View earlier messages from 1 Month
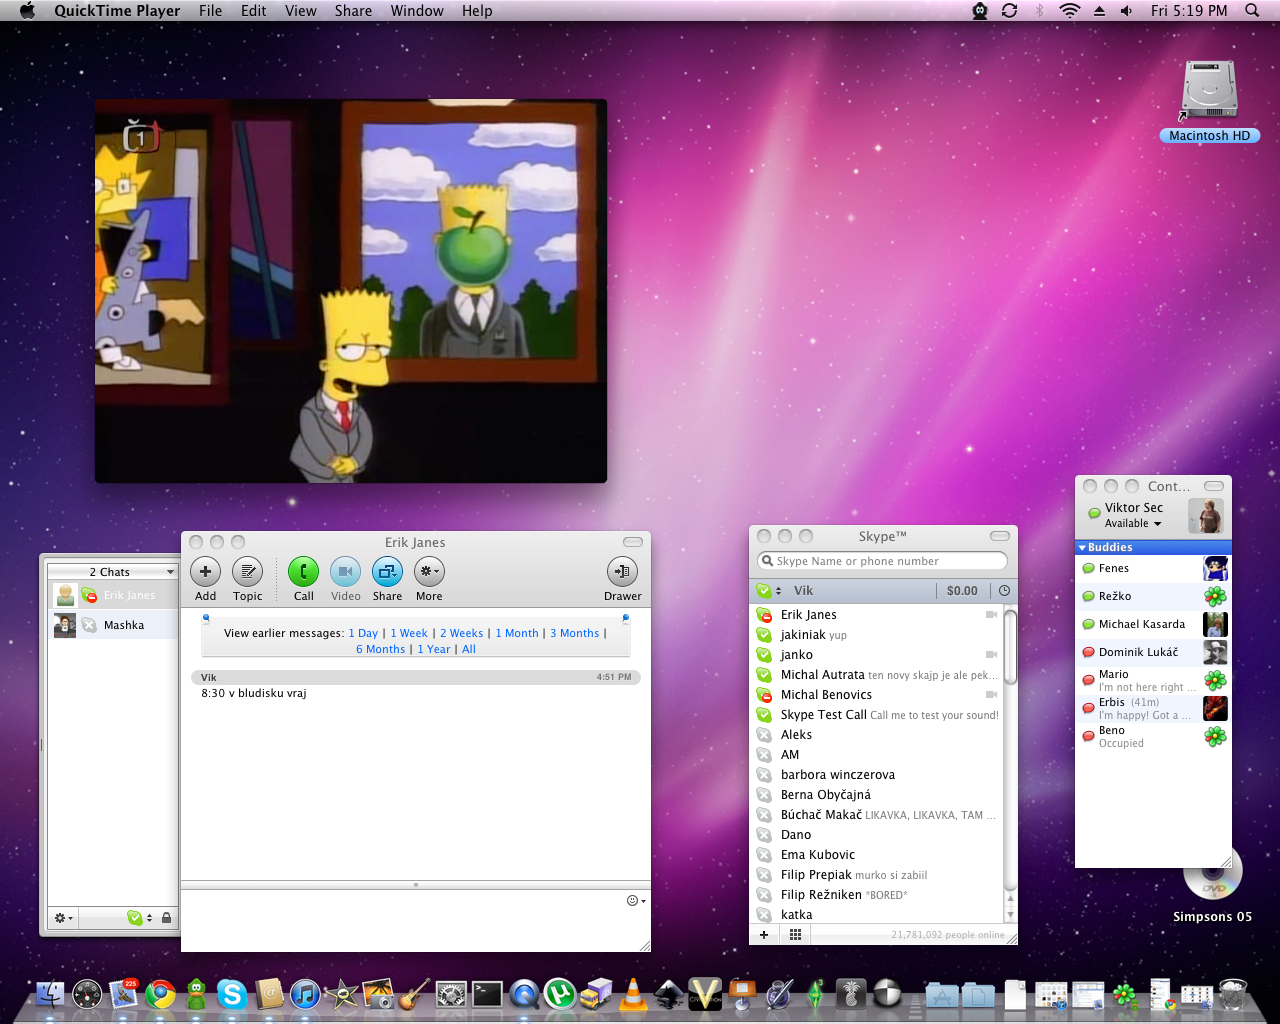Screen dimensions: 1280x1024 coord(517,633)
